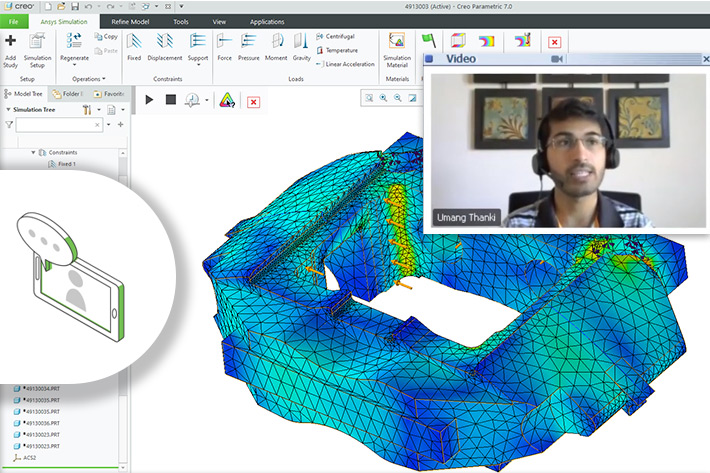Stop the running simulation
Screen dimensions: 710x473
click(x=170, y=100)
